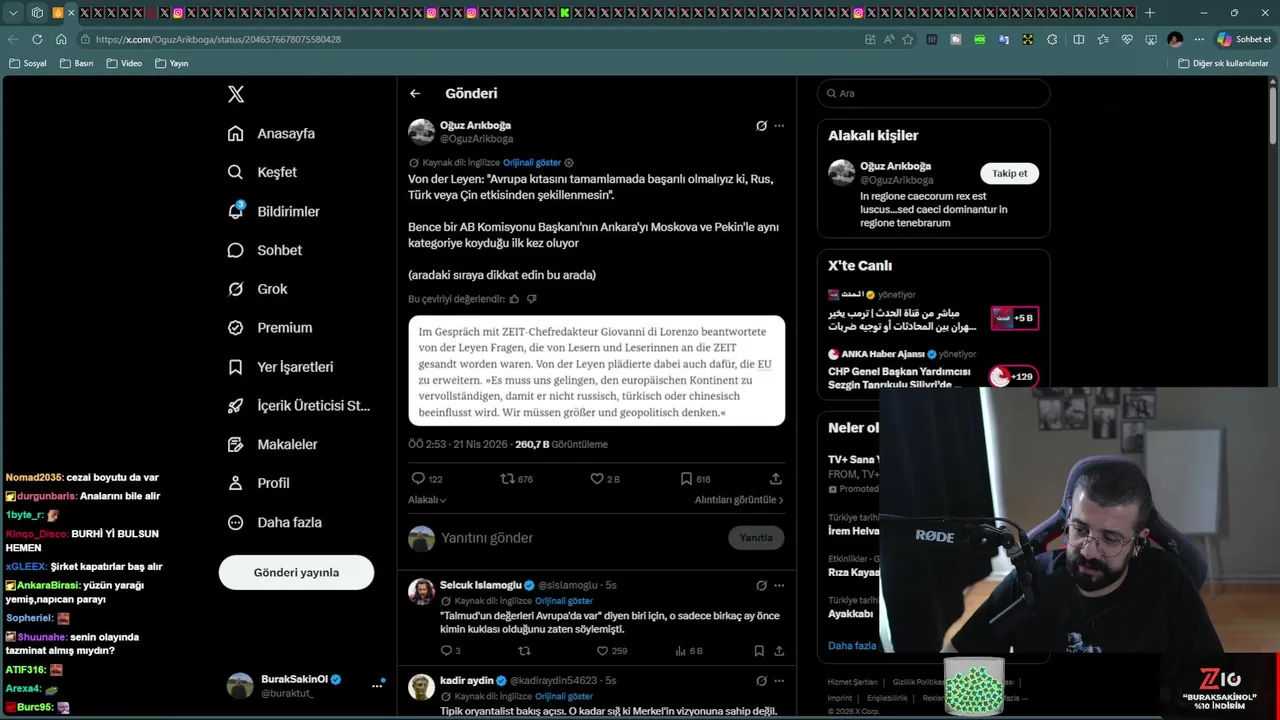Click Orijinali göster on the main post
The width and height of the screenshot is (1280, 720).
pos(532,163)
